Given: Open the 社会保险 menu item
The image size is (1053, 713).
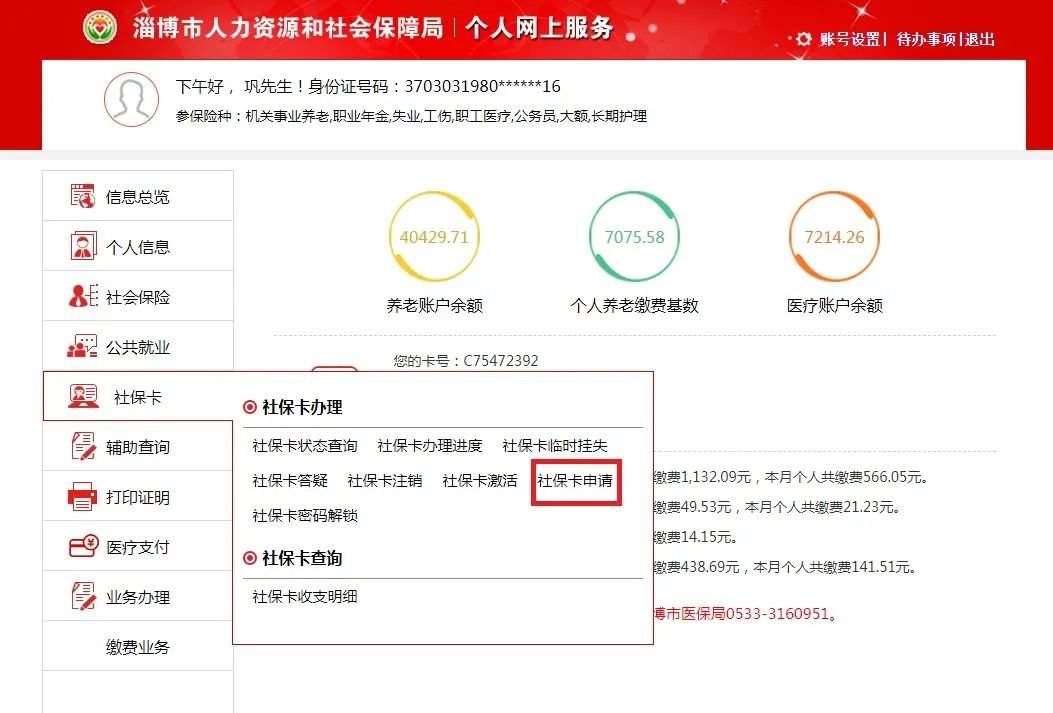Looking at the screenshot, I should (138, 296).
